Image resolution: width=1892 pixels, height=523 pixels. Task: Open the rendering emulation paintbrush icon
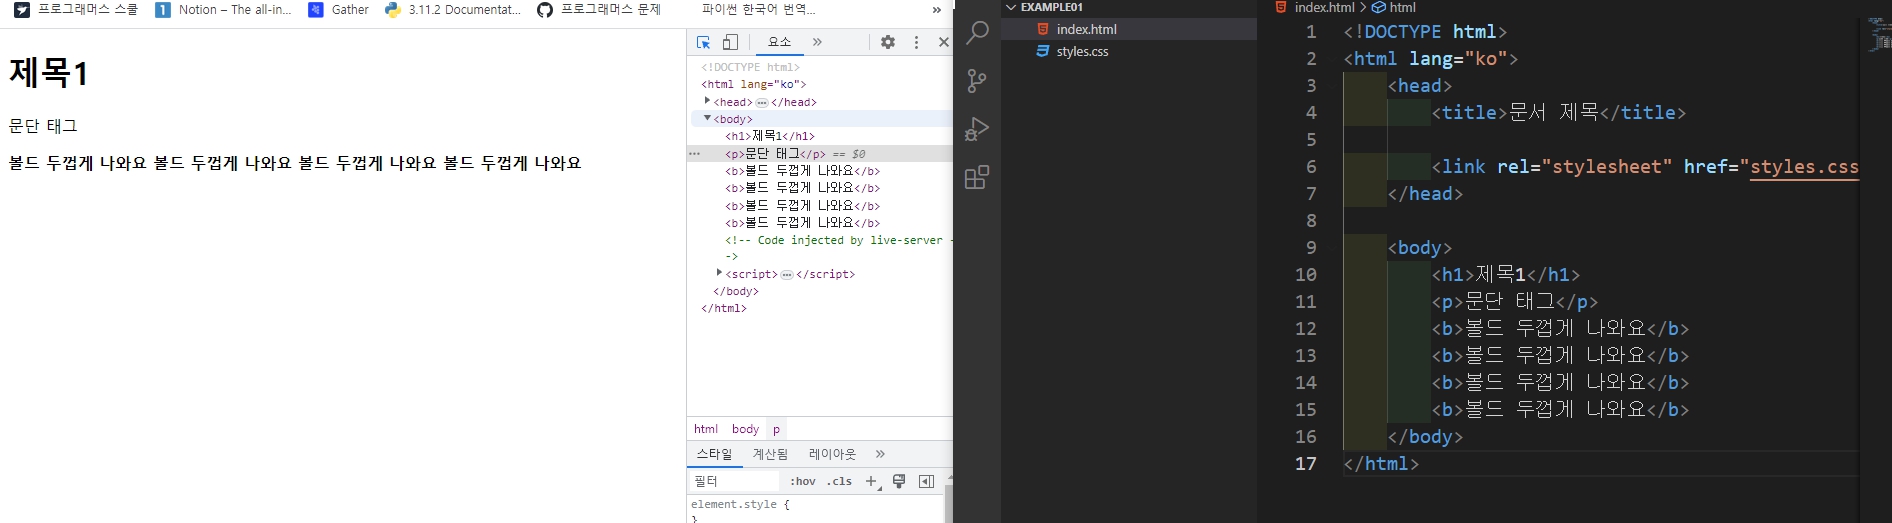pyautogui.click(x=899, y=481)
